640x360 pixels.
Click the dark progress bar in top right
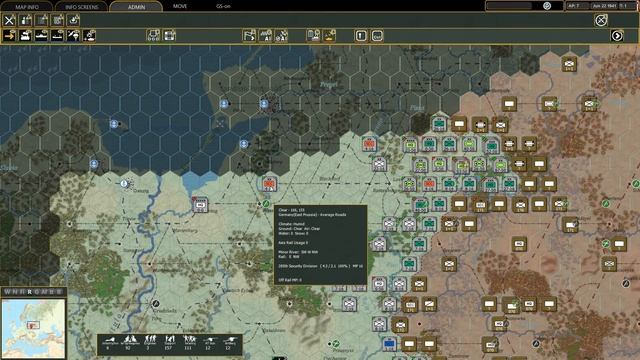pos(509,6)
